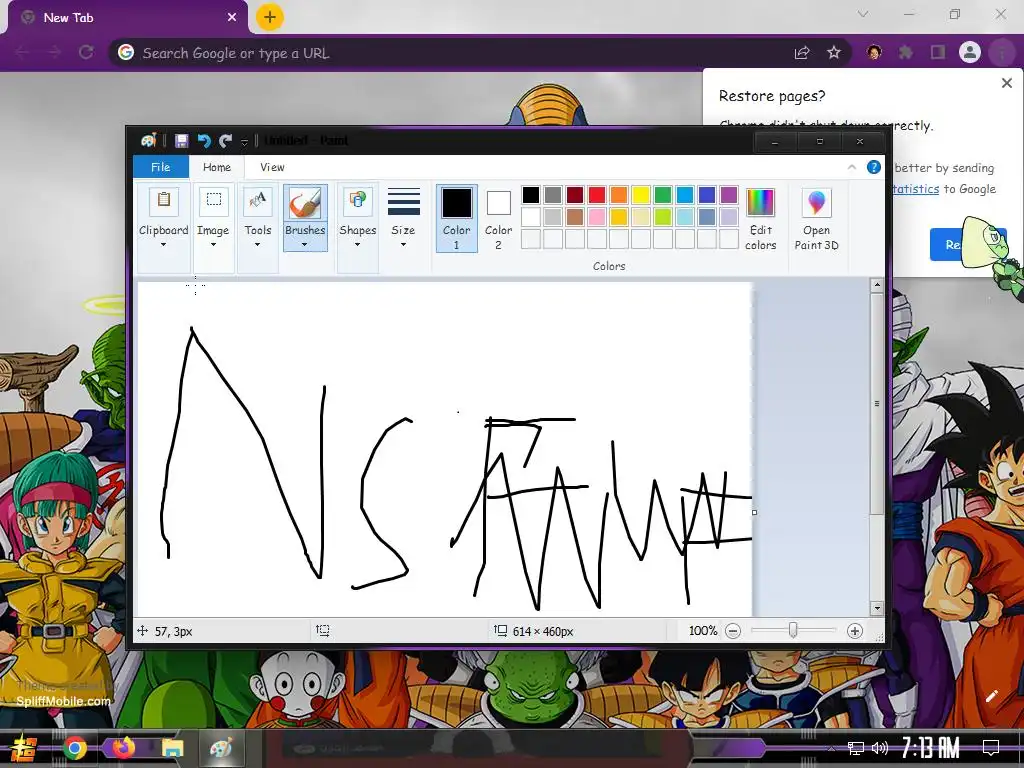Pick the yellow color swatch
Screen dimensions: 1024x768
point(641,195)
